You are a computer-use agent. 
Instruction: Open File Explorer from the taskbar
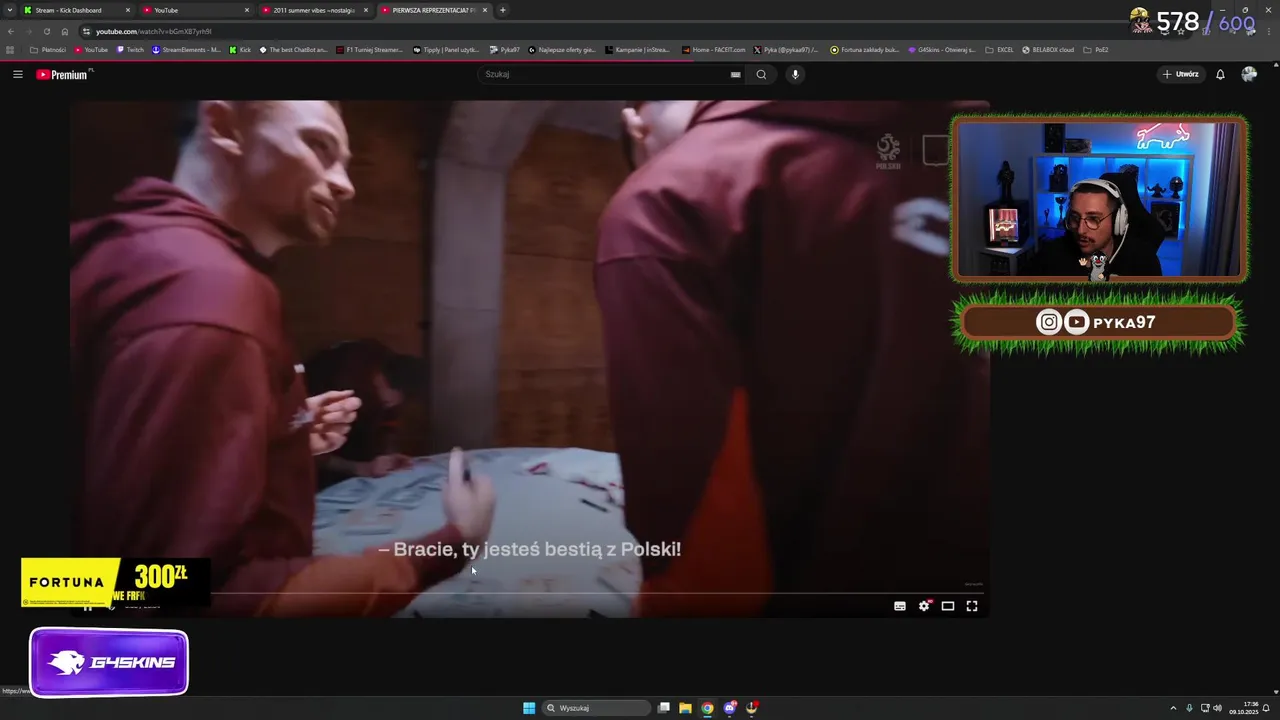click(685, 708)
